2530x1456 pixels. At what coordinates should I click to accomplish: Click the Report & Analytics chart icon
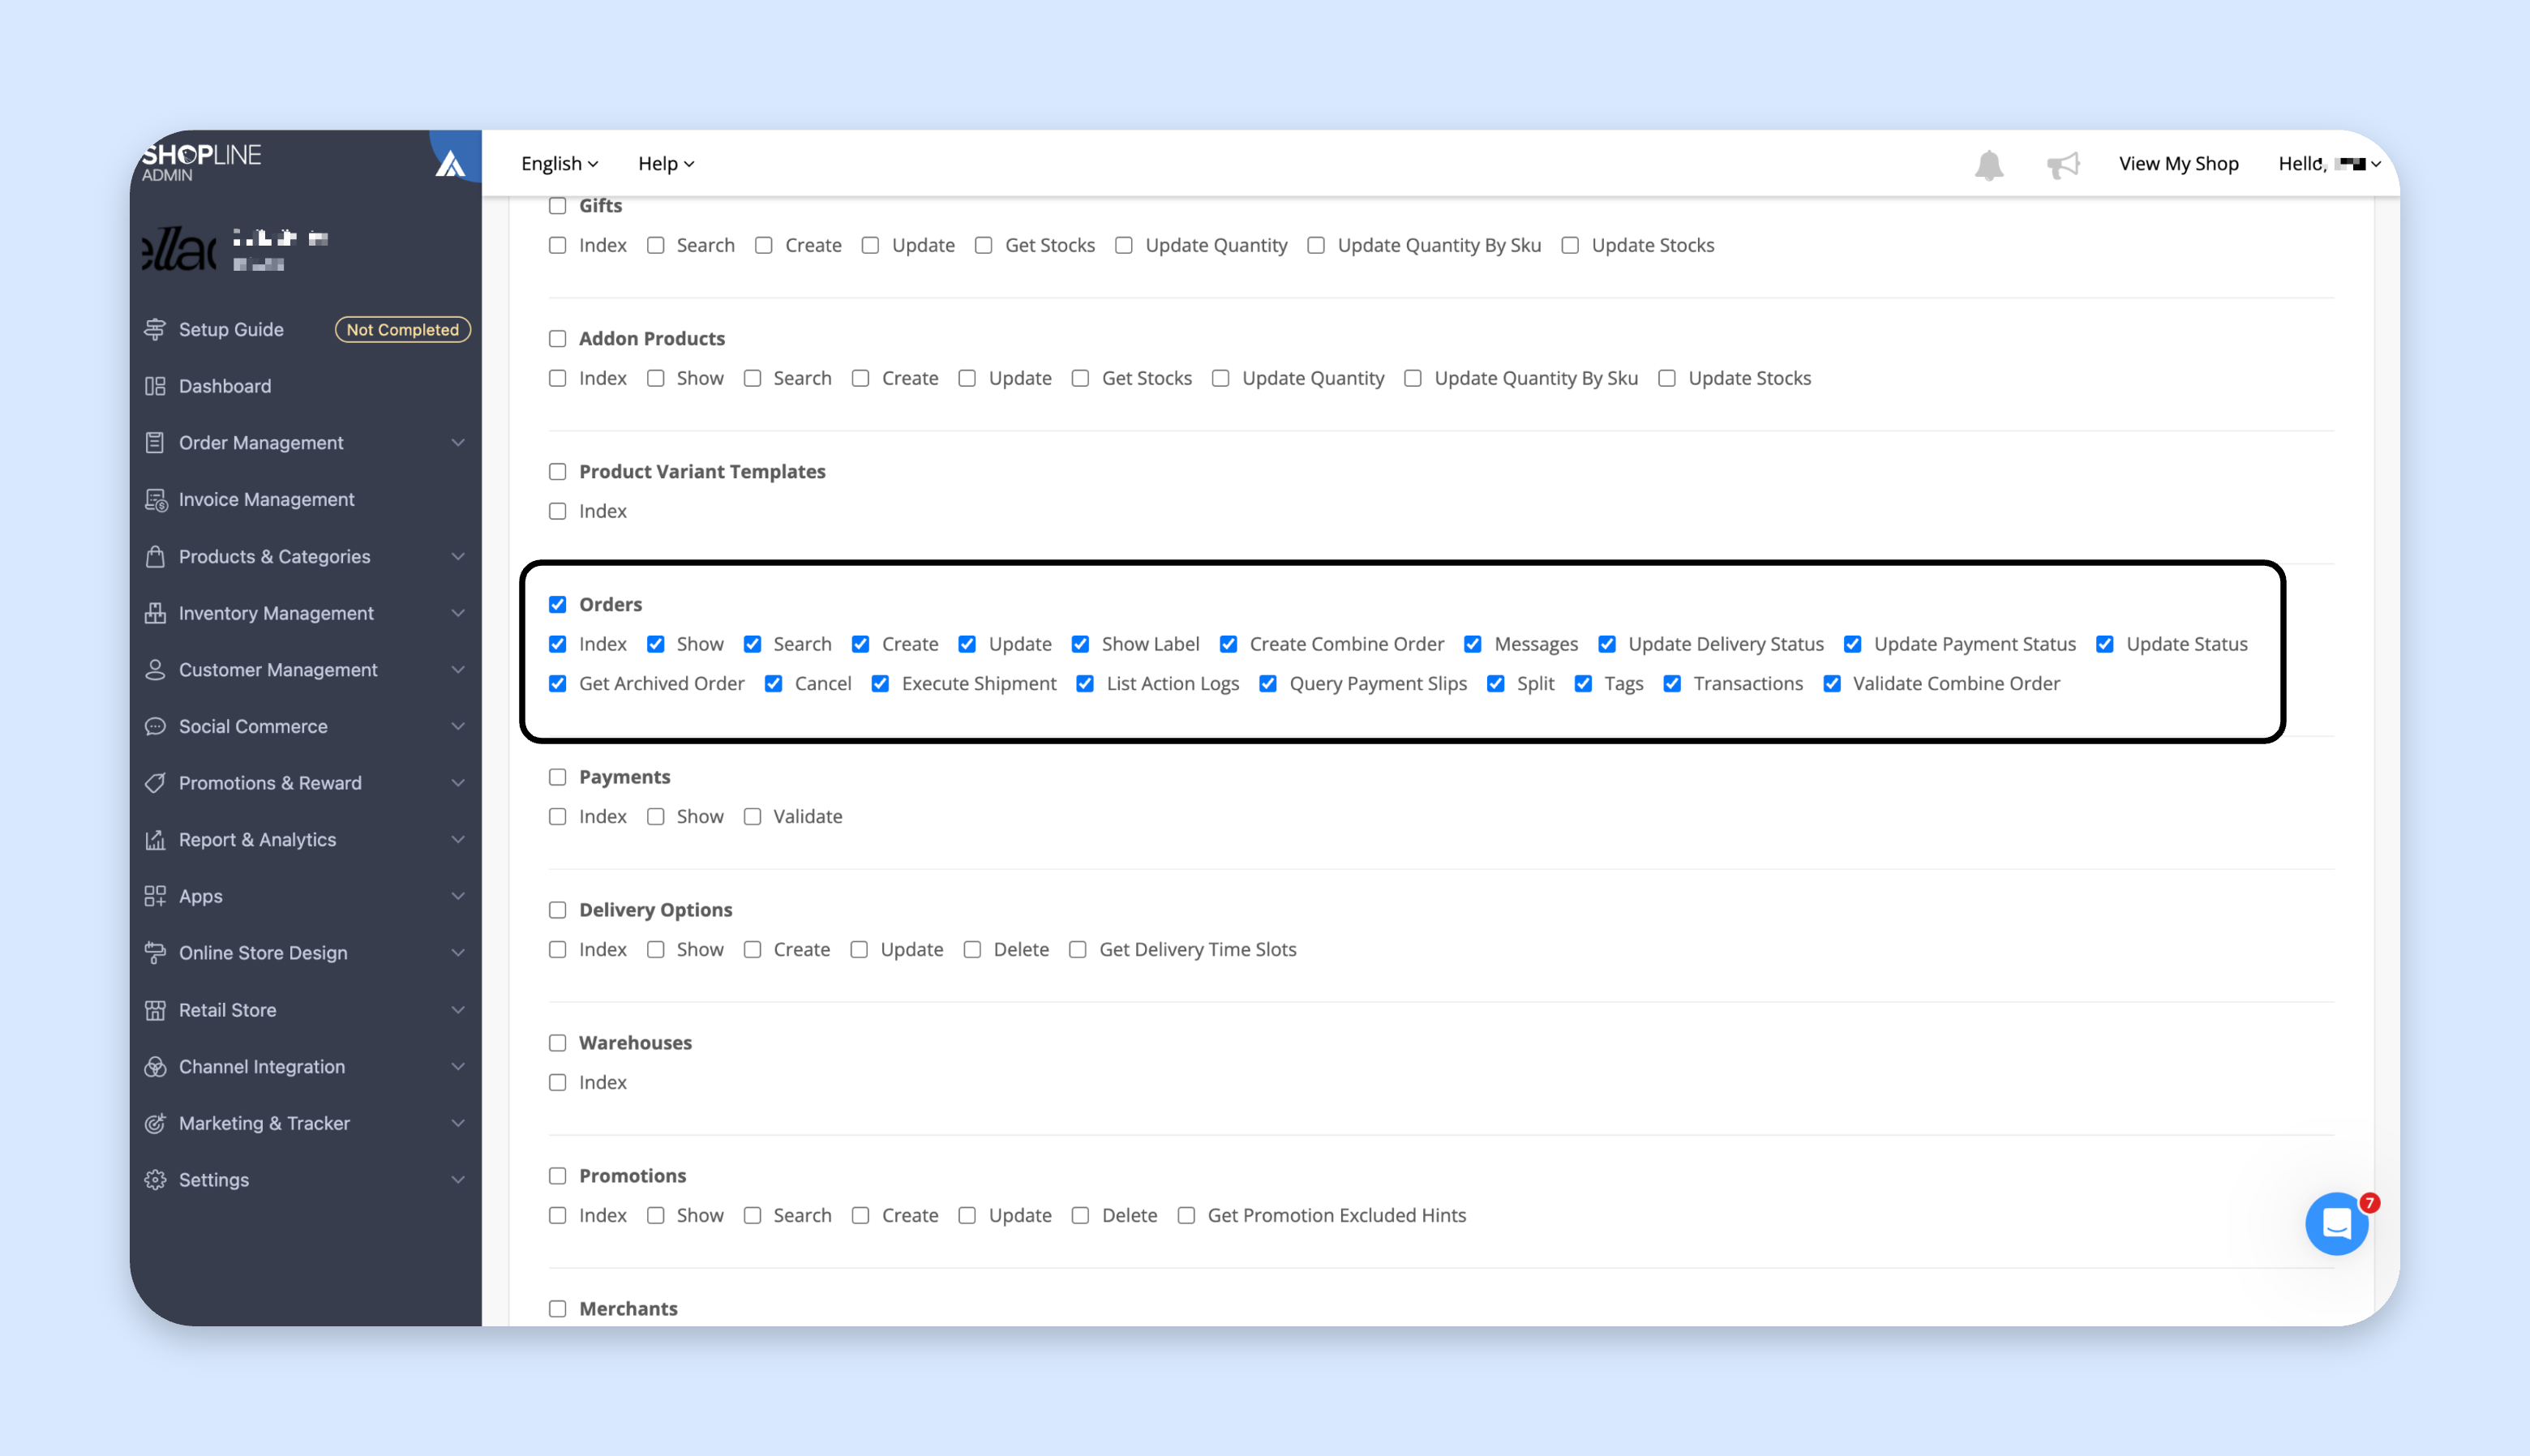point(155,840)
